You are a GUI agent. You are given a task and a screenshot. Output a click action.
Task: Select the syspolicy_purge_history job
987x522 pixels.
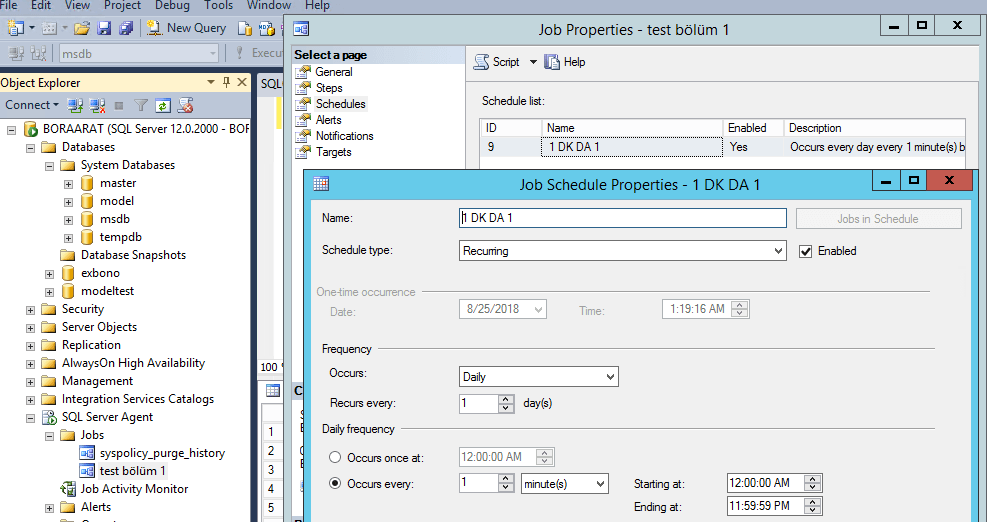pyautogui.click(x=162, y=453)
